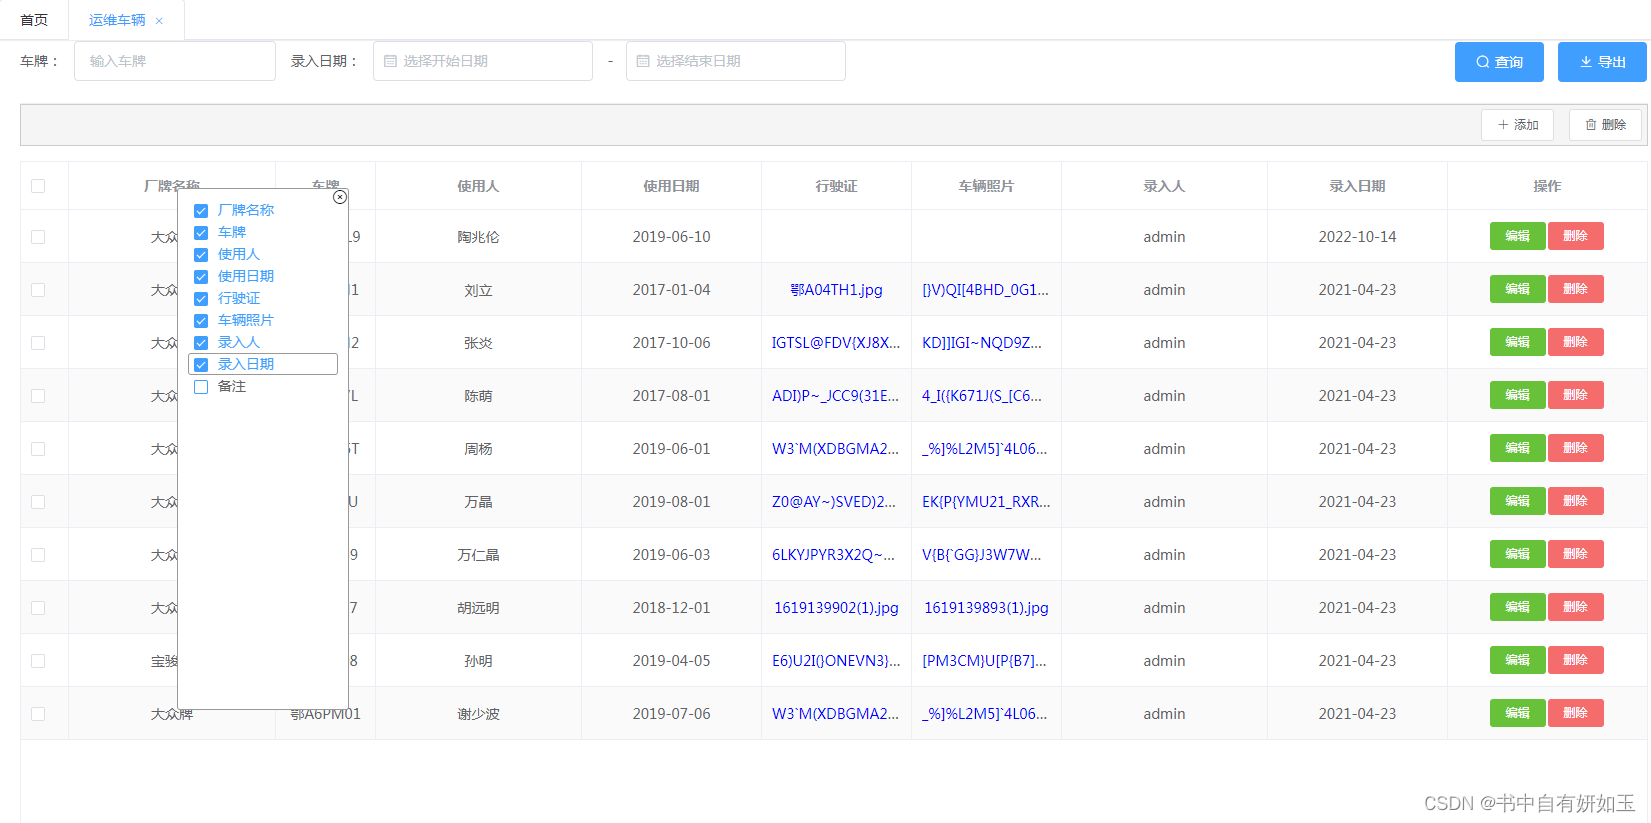Open the KD]]IGI~NQD9Z... photo link
The width and height of the screenshot is (1651, 823).
coord(982,343)
